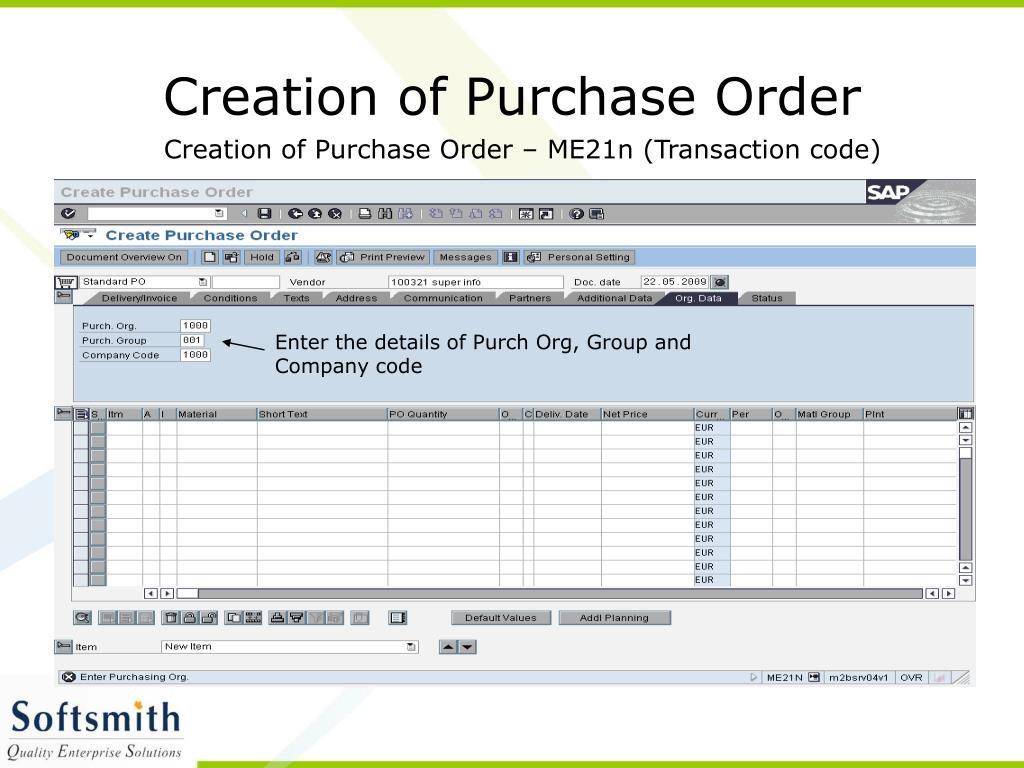Switch to the Conditions tab
The width and height of the screenshot is (1024, 768).
[x=230, y=298]
